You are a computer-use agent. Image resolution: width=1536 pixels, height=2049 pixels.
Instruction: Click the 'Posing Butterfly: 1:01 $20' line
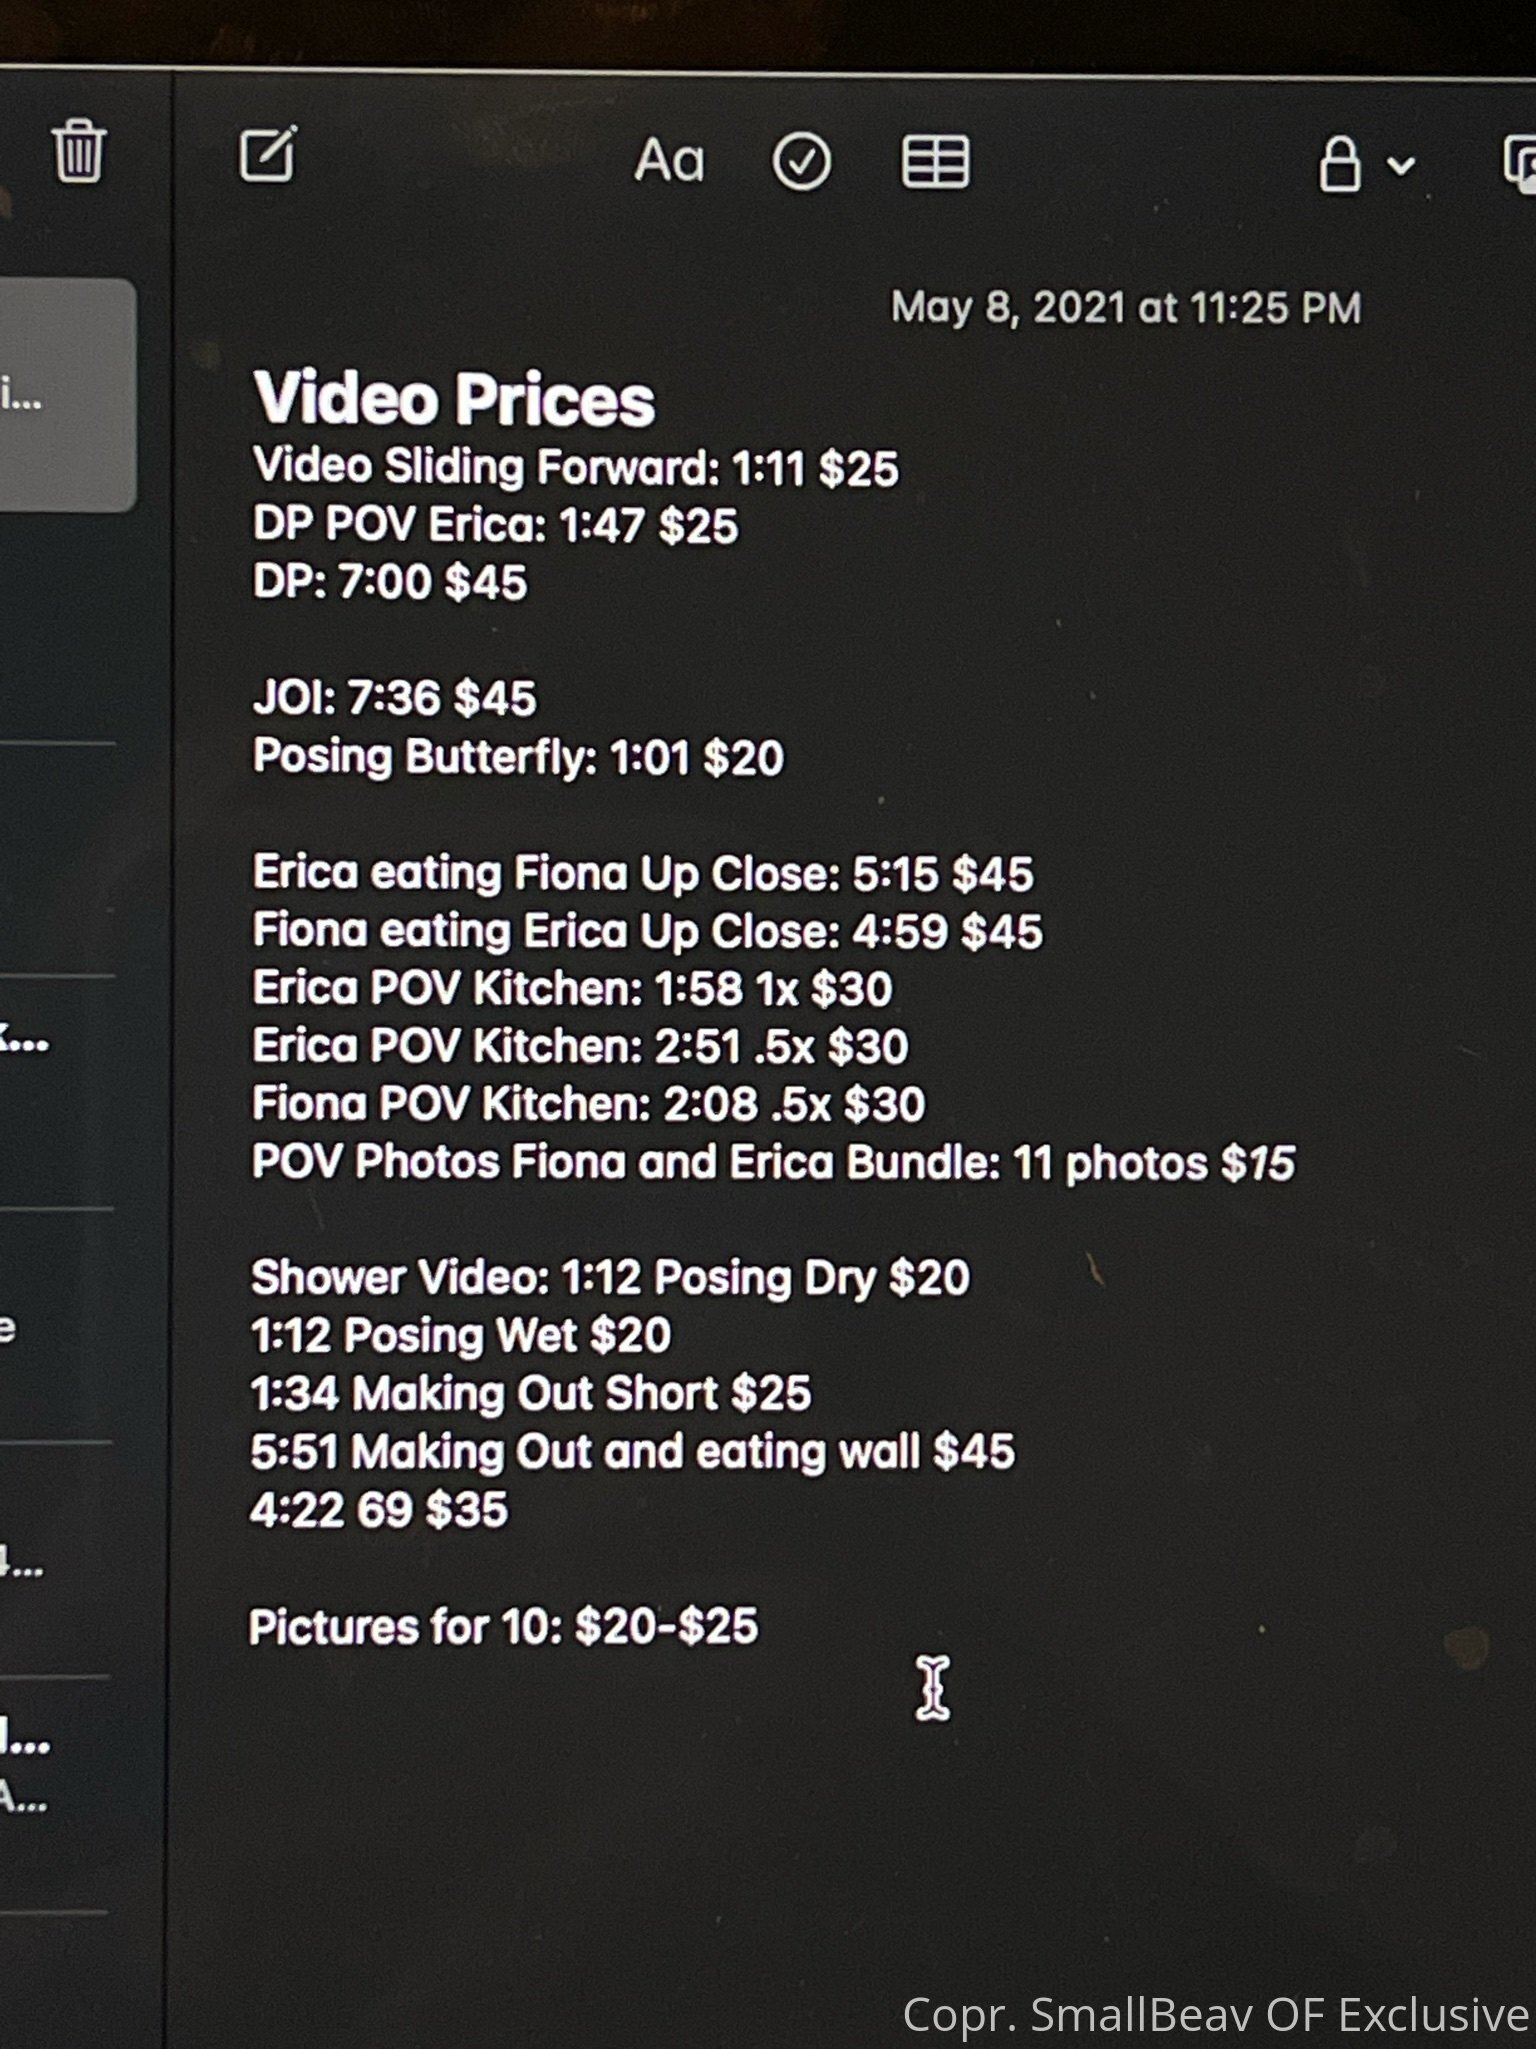(518, 757)
